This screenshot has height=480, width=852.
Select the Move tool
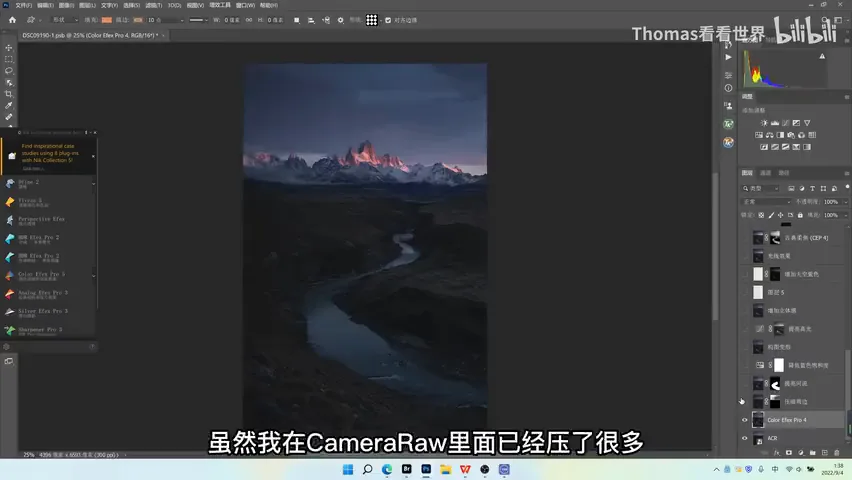pyautogui.click(x=9, y=48)
